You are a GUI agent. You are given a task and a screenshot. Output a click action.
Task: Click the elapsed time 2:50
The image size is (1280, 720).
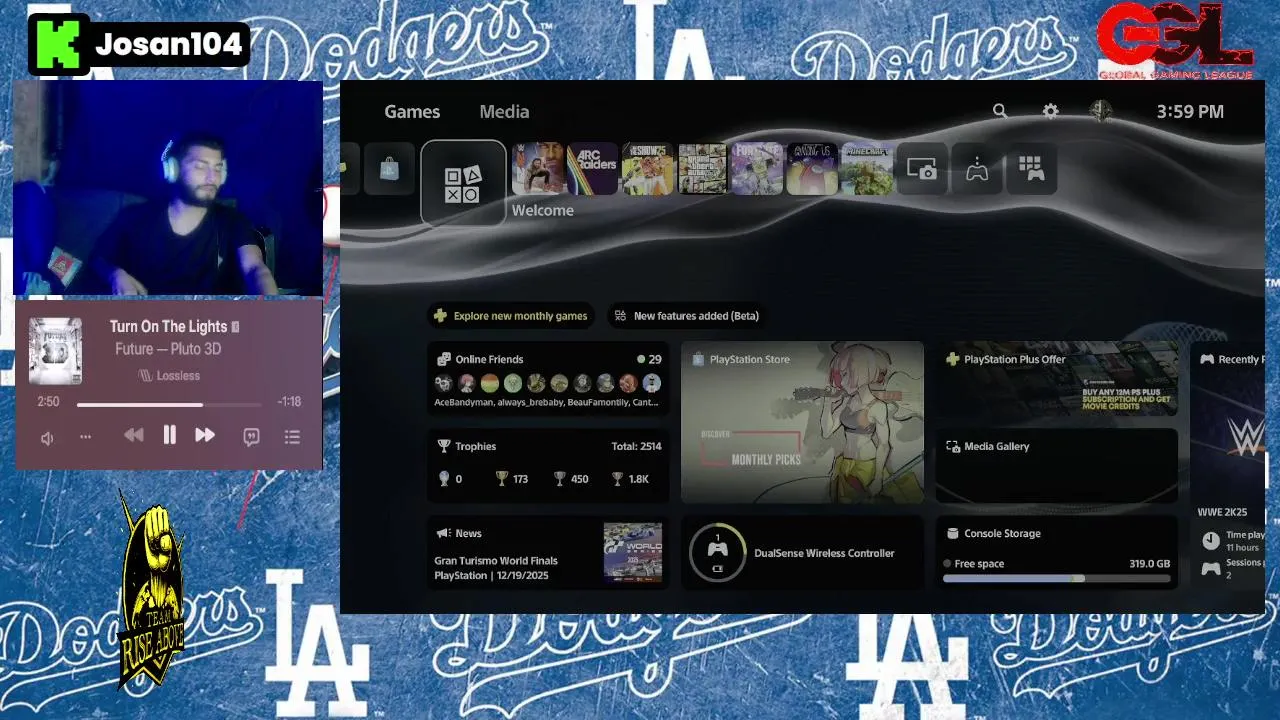[x=48, y=402]
